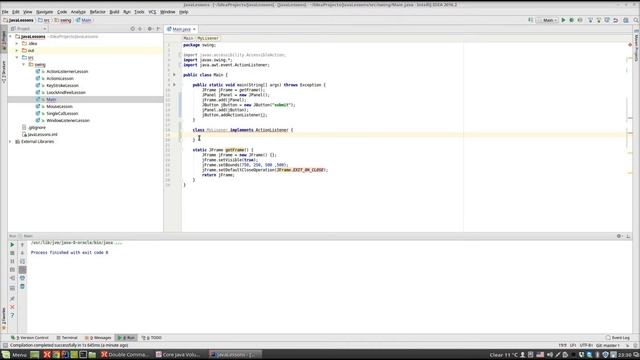Click the Build project icon left of run configuration

[x=531, y=20]
